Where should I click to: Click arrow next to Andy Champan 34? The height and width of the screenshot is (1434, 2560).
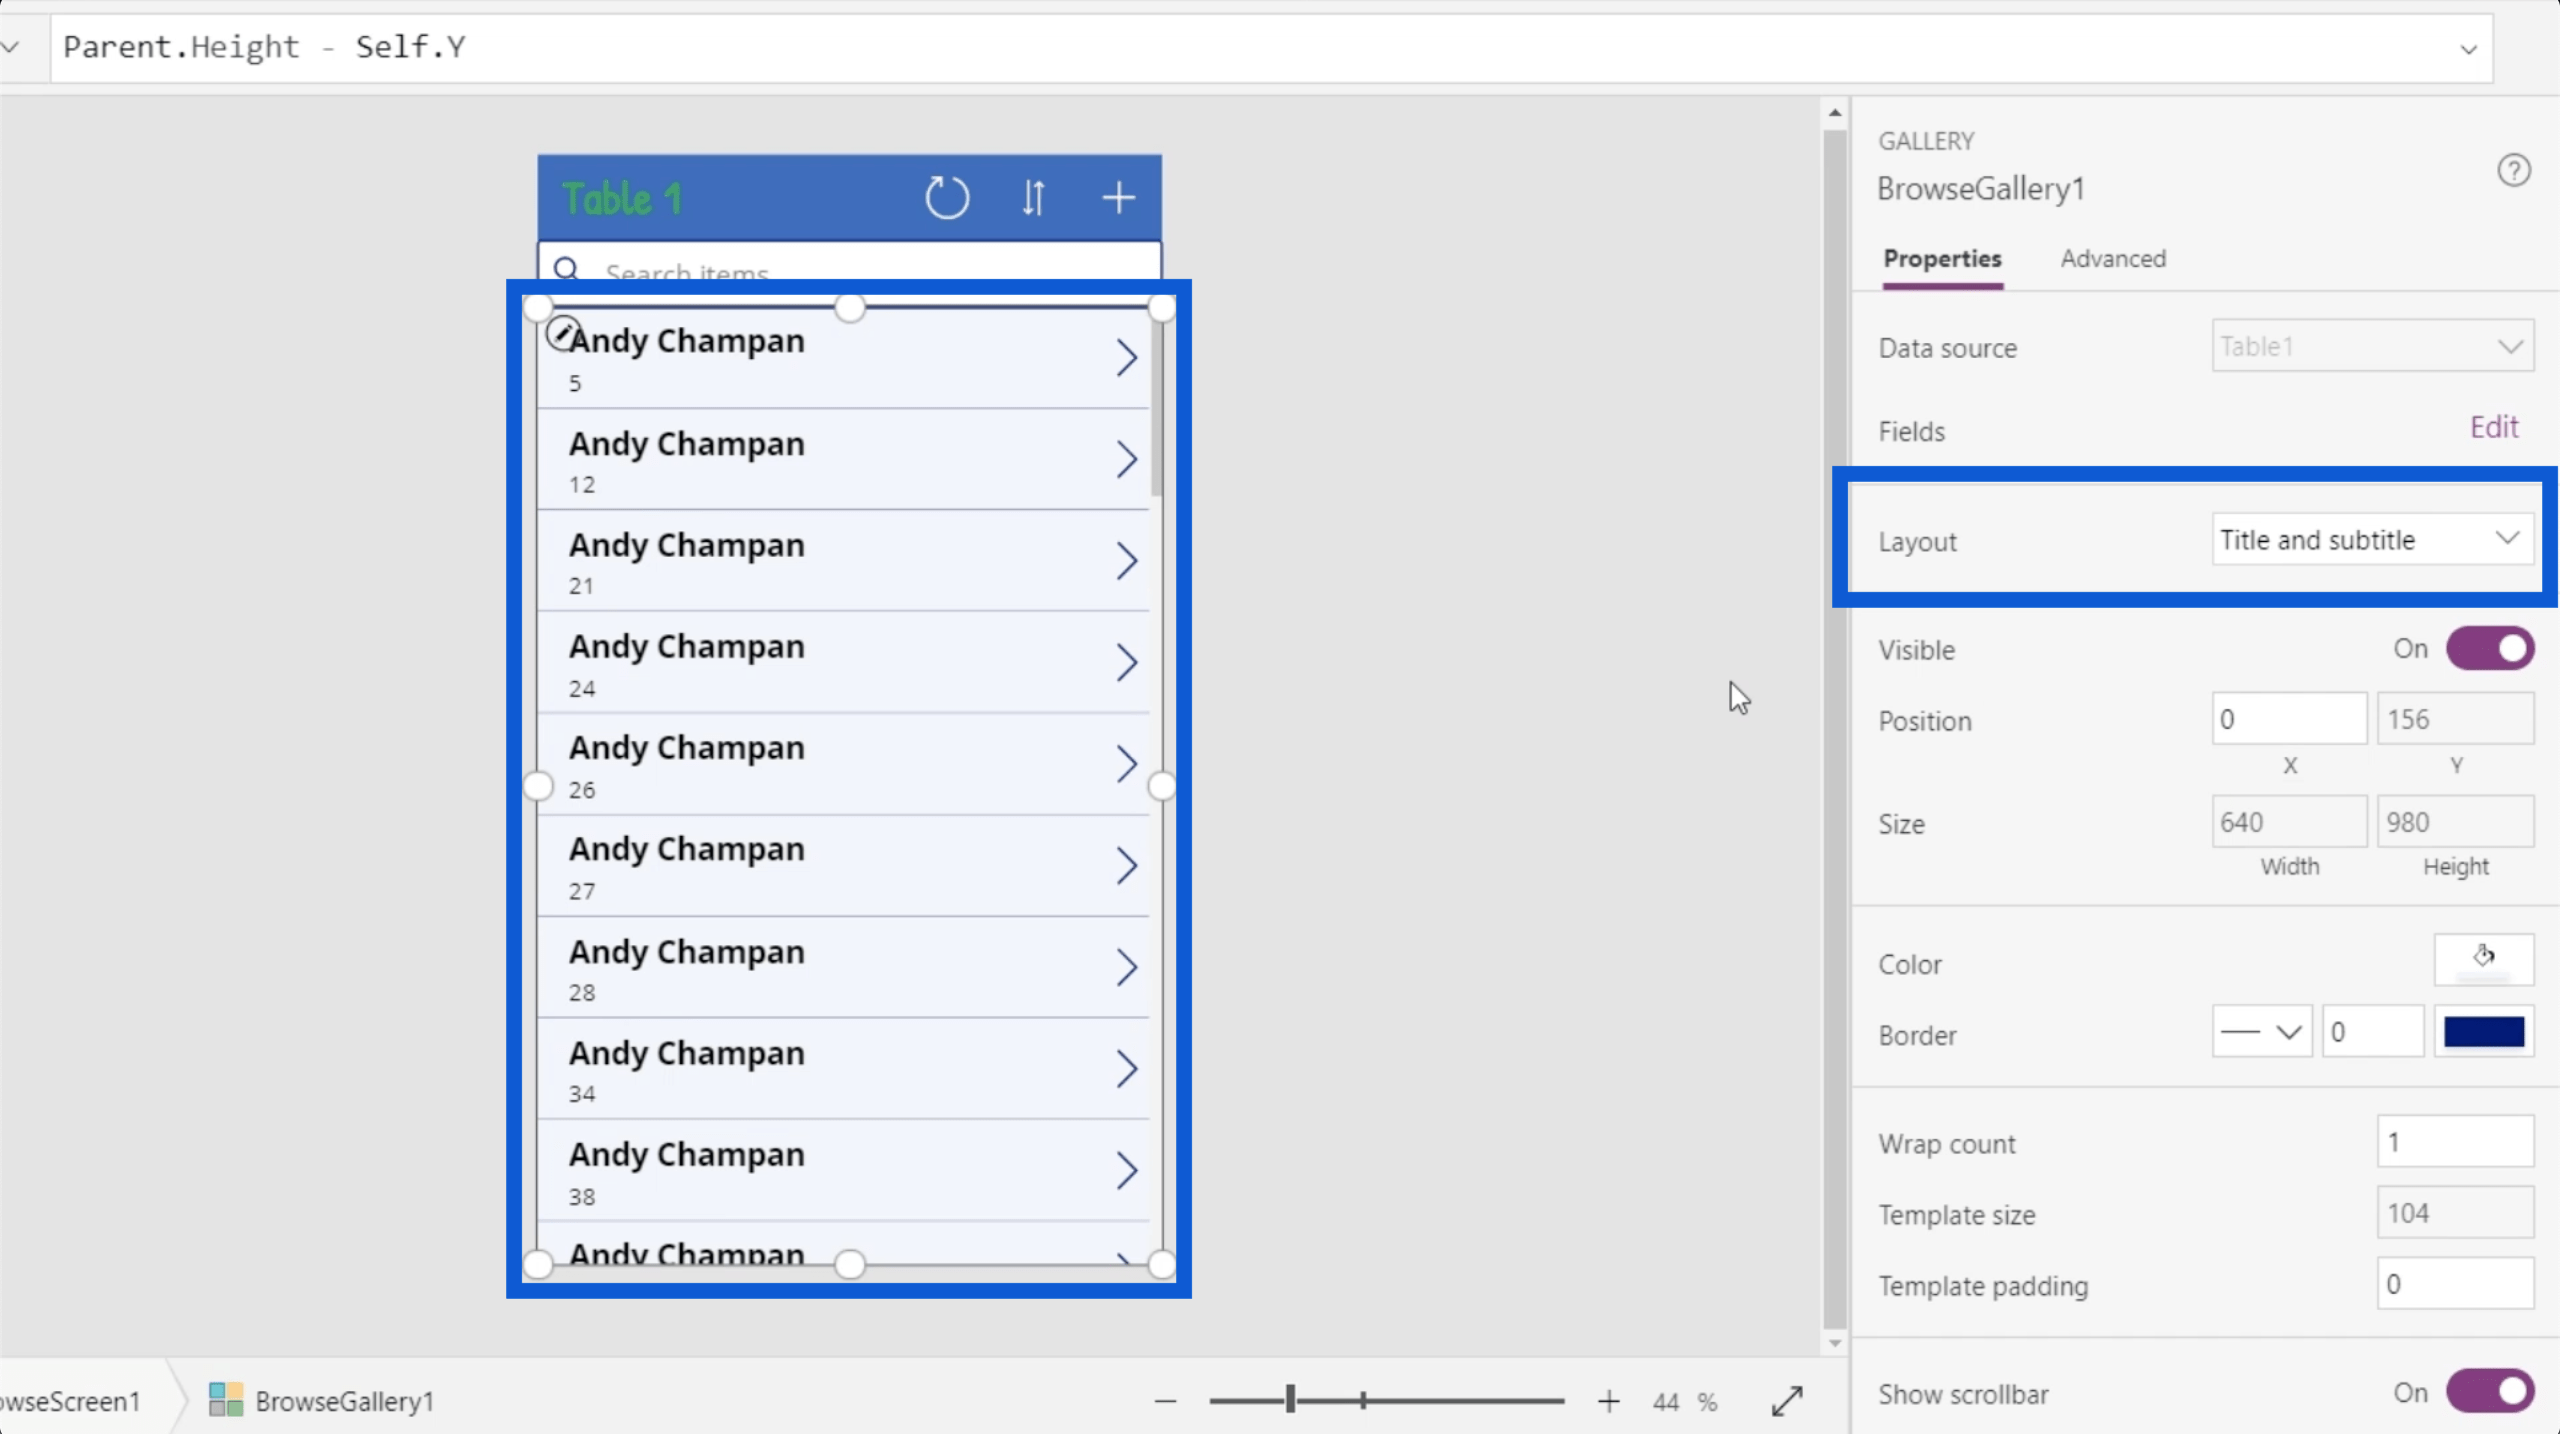tap(1126, 1069)
